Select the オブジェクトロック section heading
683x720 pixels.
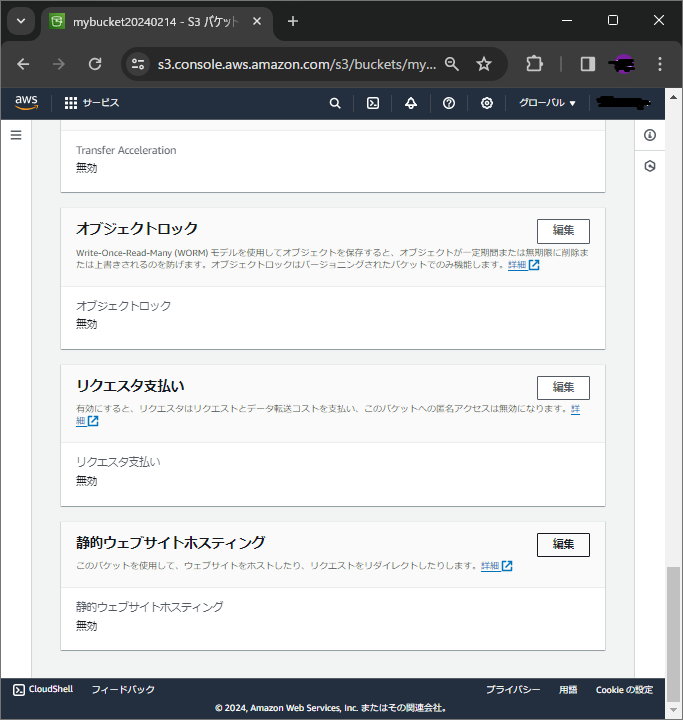(x=137, y=228)
